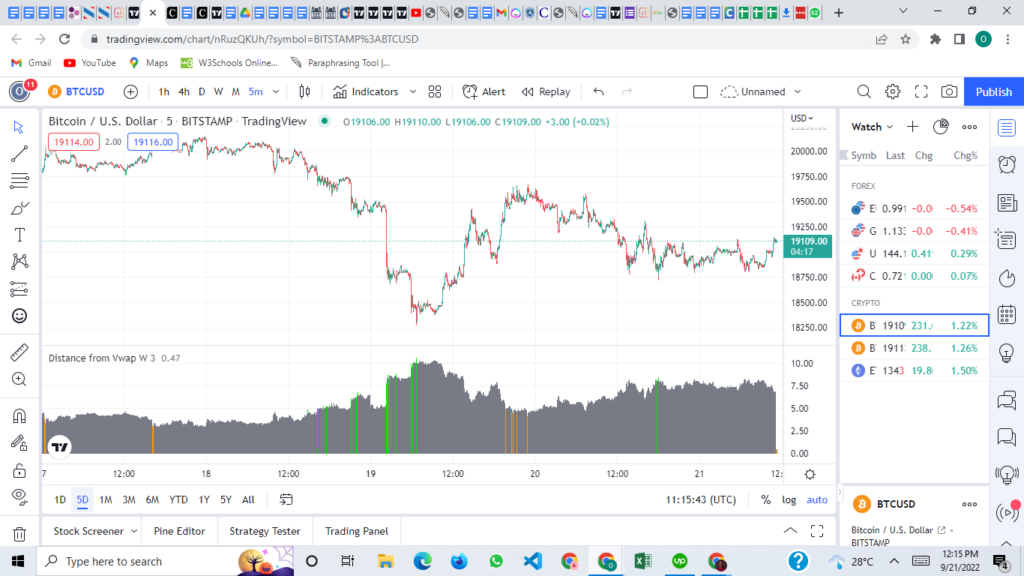
Task: Open the Alerts clock sidebar icon
Action: [1007, 165]
